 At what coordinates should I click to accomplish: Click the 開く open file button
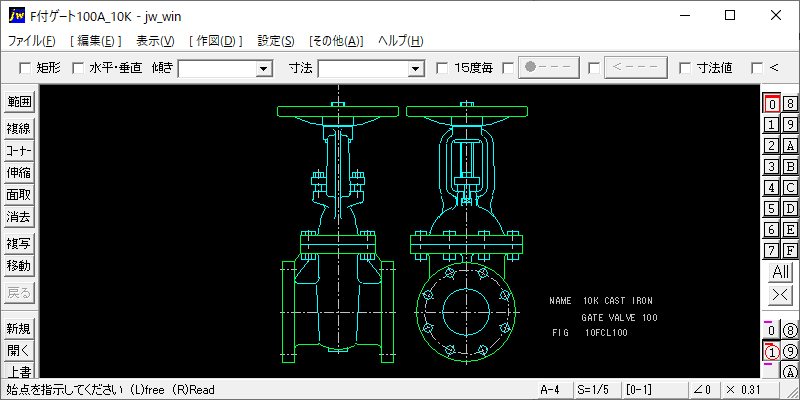tap(19, 351)
